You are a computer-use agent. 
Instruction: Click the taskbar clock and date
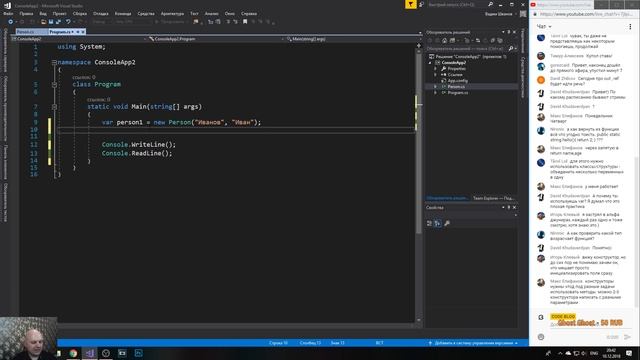(611, 353)
